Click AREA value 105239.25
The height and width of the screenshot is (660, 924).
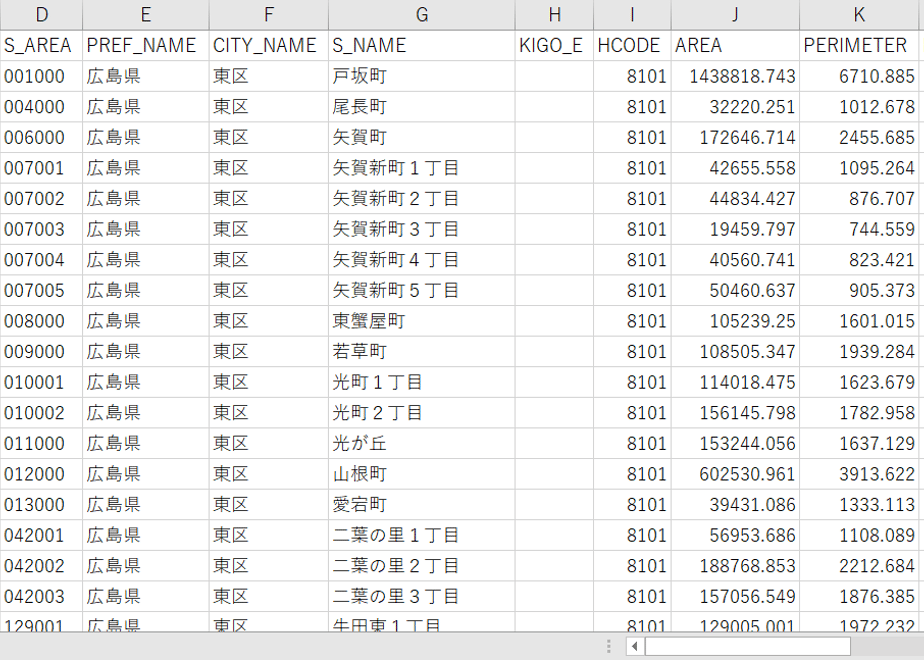[x=735, y=321]
